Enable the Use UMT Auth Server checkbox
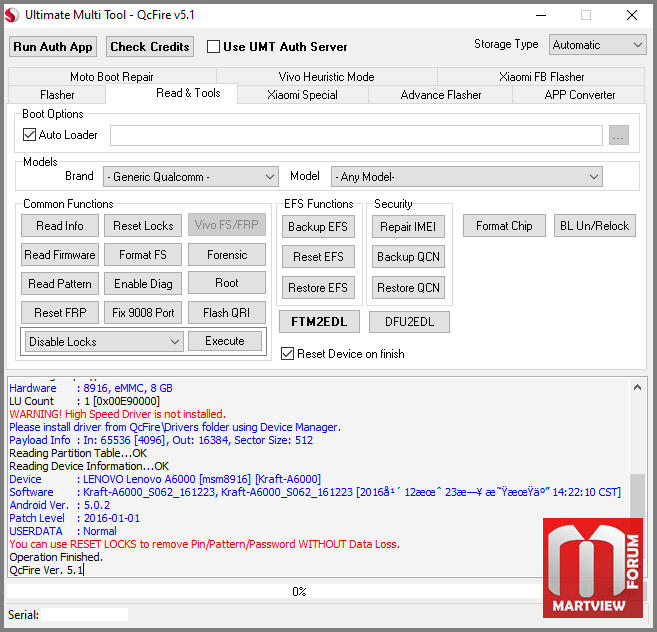This screenshot has width=657, height=632. click(x=213, y=47)
